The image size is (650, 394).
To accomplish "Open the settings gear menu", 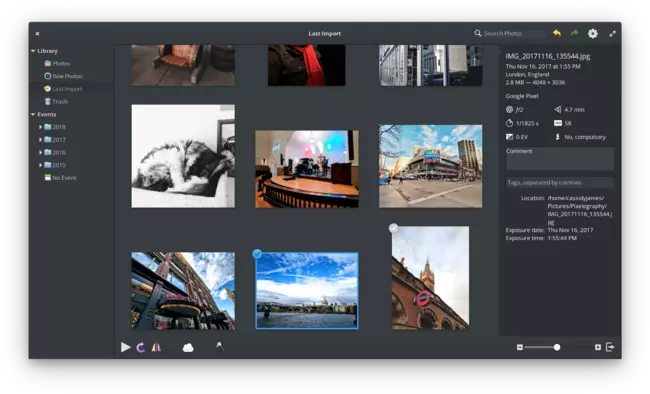I will point(593,34).
